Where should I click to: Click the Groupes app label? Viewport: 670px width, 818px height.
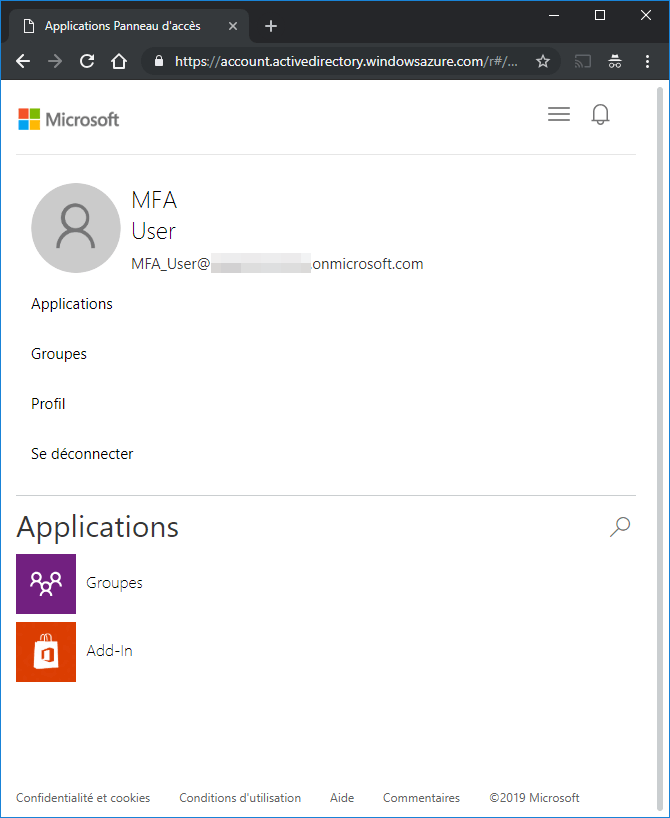114,583
